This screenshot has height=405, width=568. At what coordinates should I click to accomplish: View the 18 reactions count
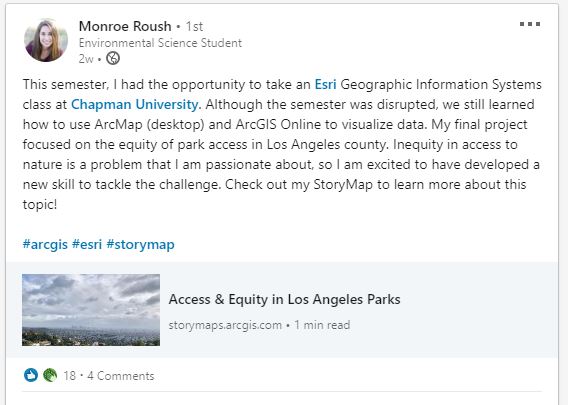70,376
